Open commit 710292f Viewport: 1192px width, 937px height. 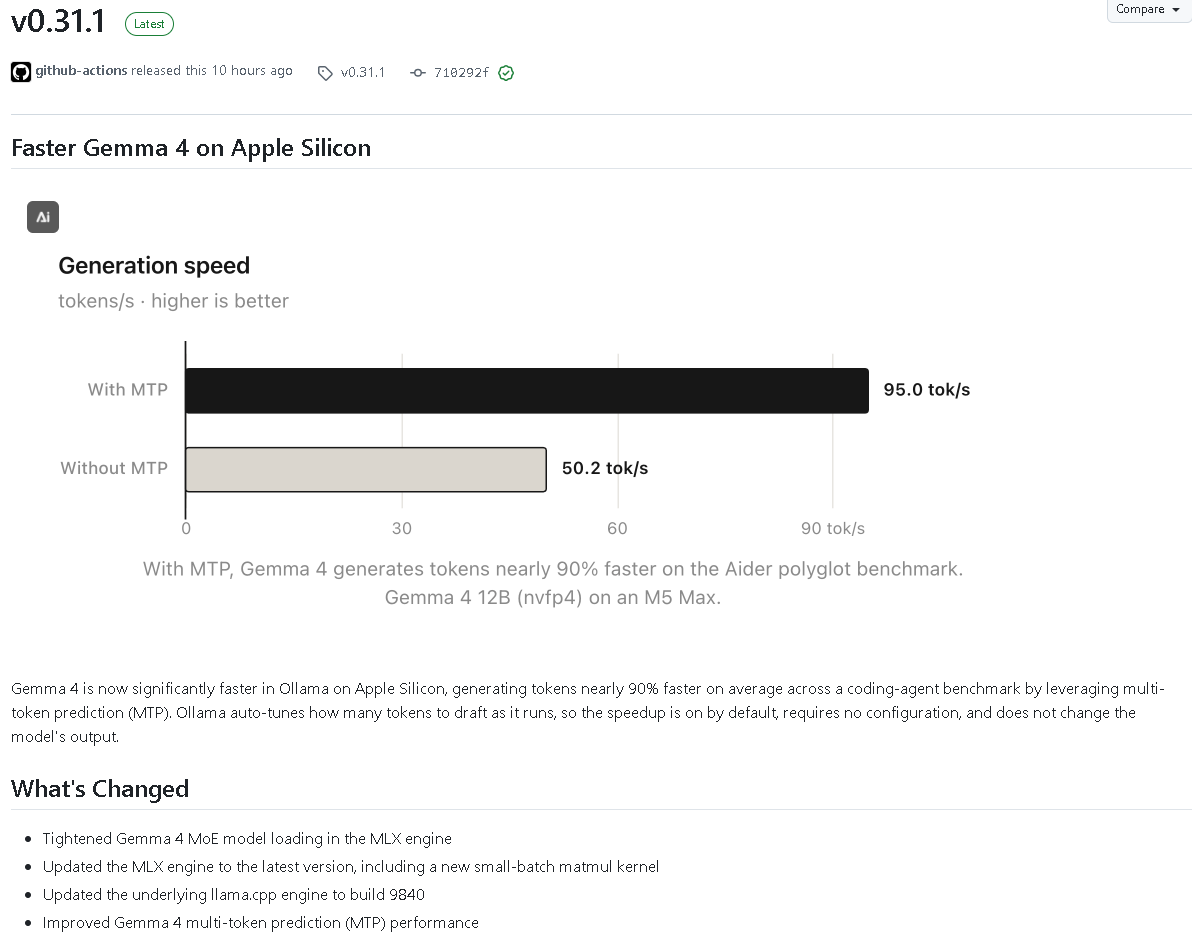[x=461, y=73]
